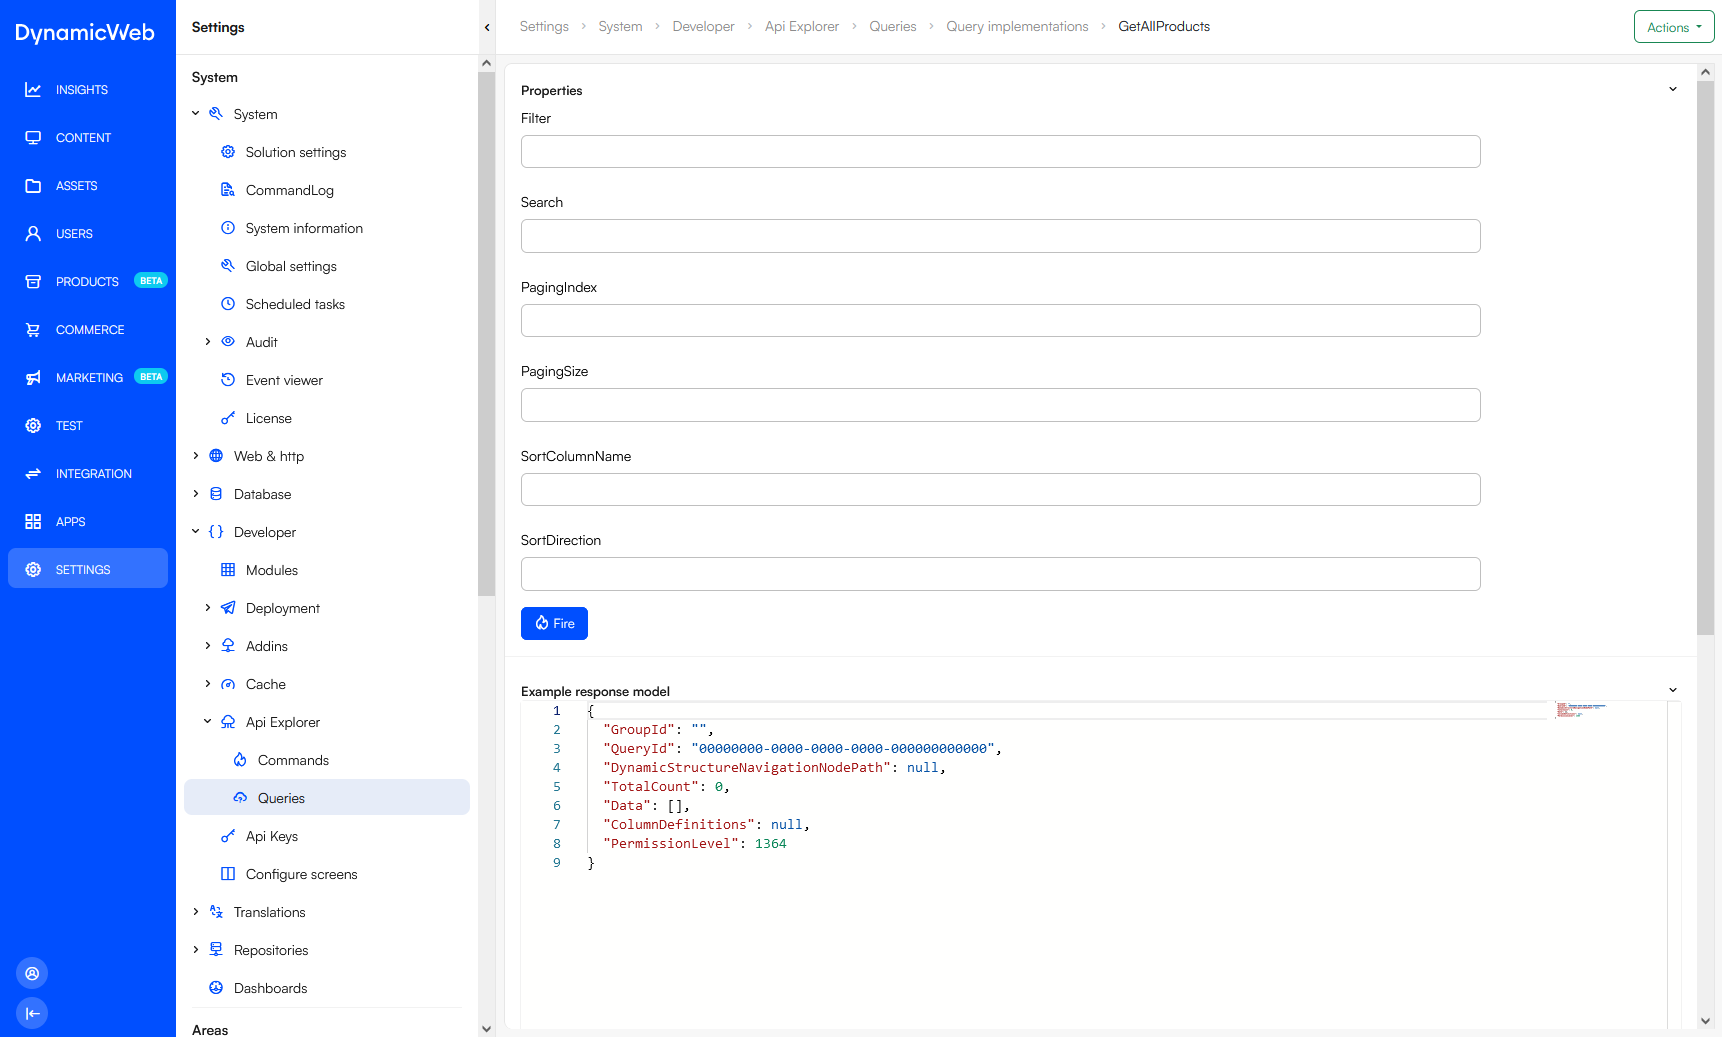This screenshot has height=1037, width=1722.
Task: Collapse the Example response model section
Action: [x=1673, y=691]
